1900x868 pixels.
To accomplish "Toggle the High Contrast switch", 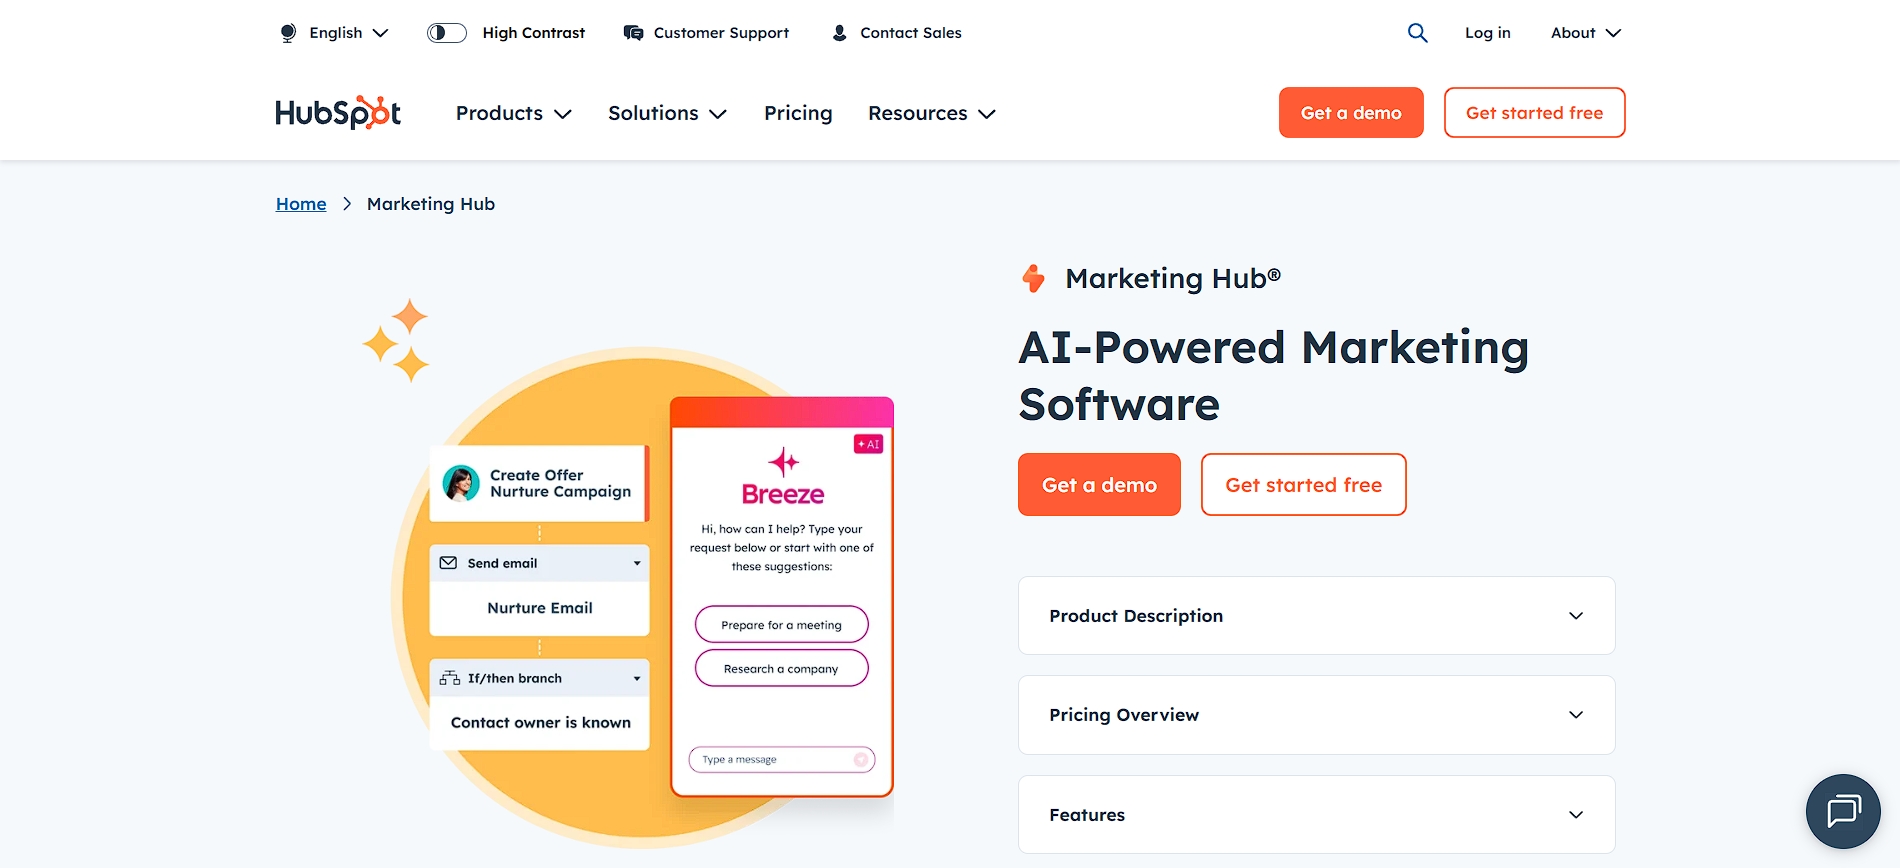I will (447, 33).
